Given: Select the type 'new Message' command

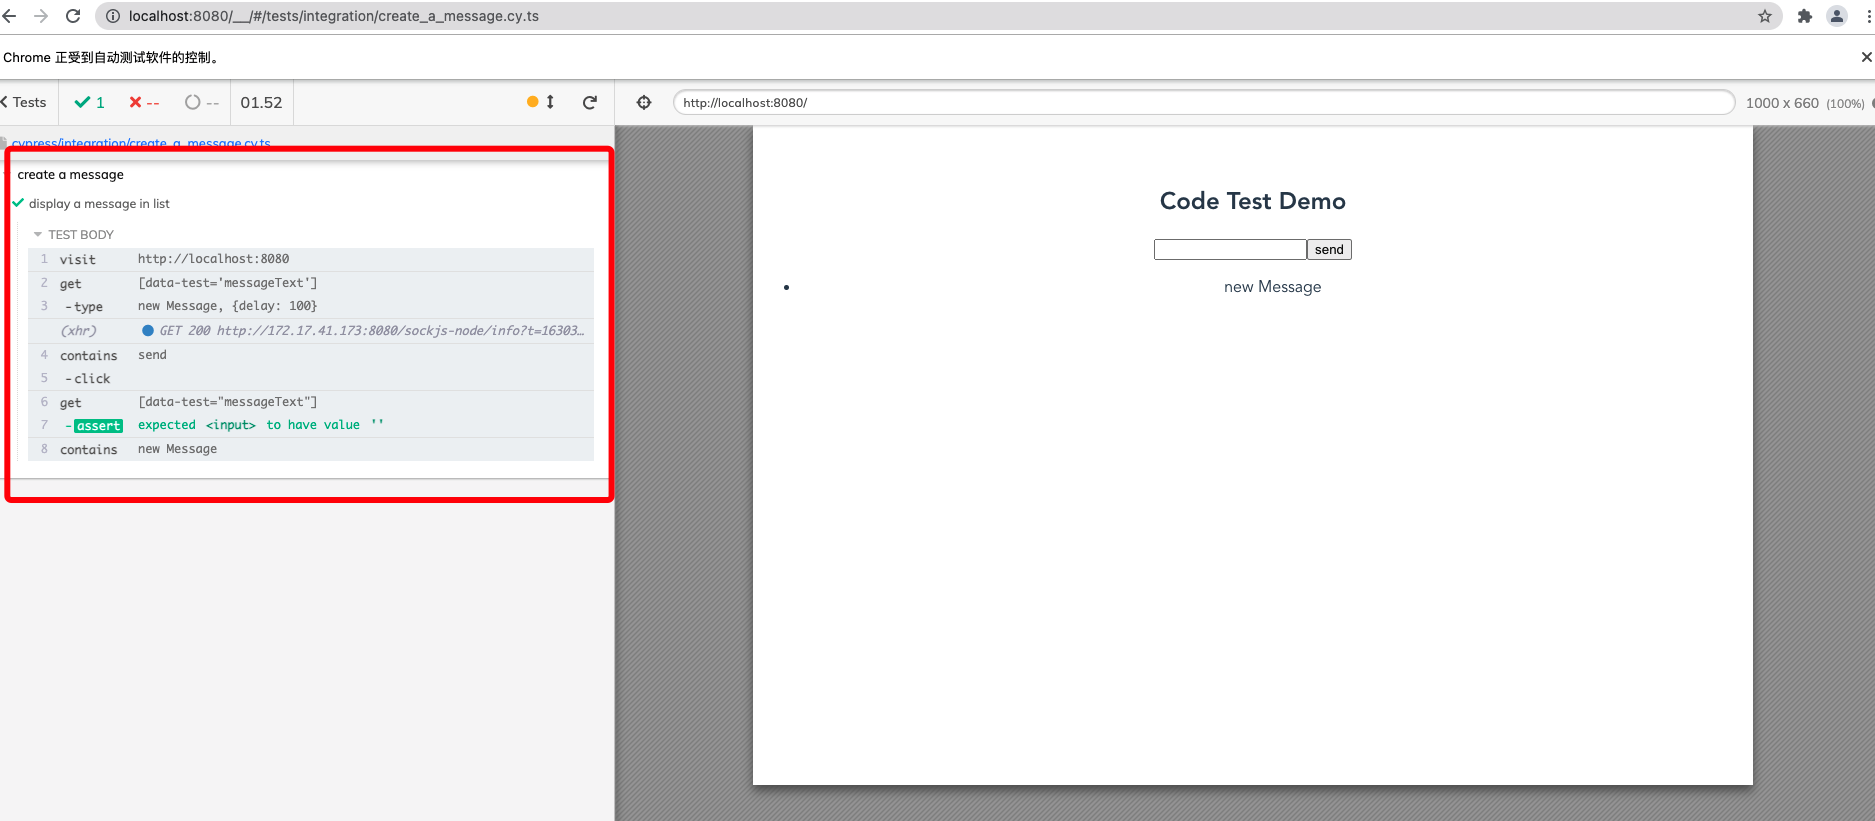Looking at the screenshot, I should coord(311,306).
